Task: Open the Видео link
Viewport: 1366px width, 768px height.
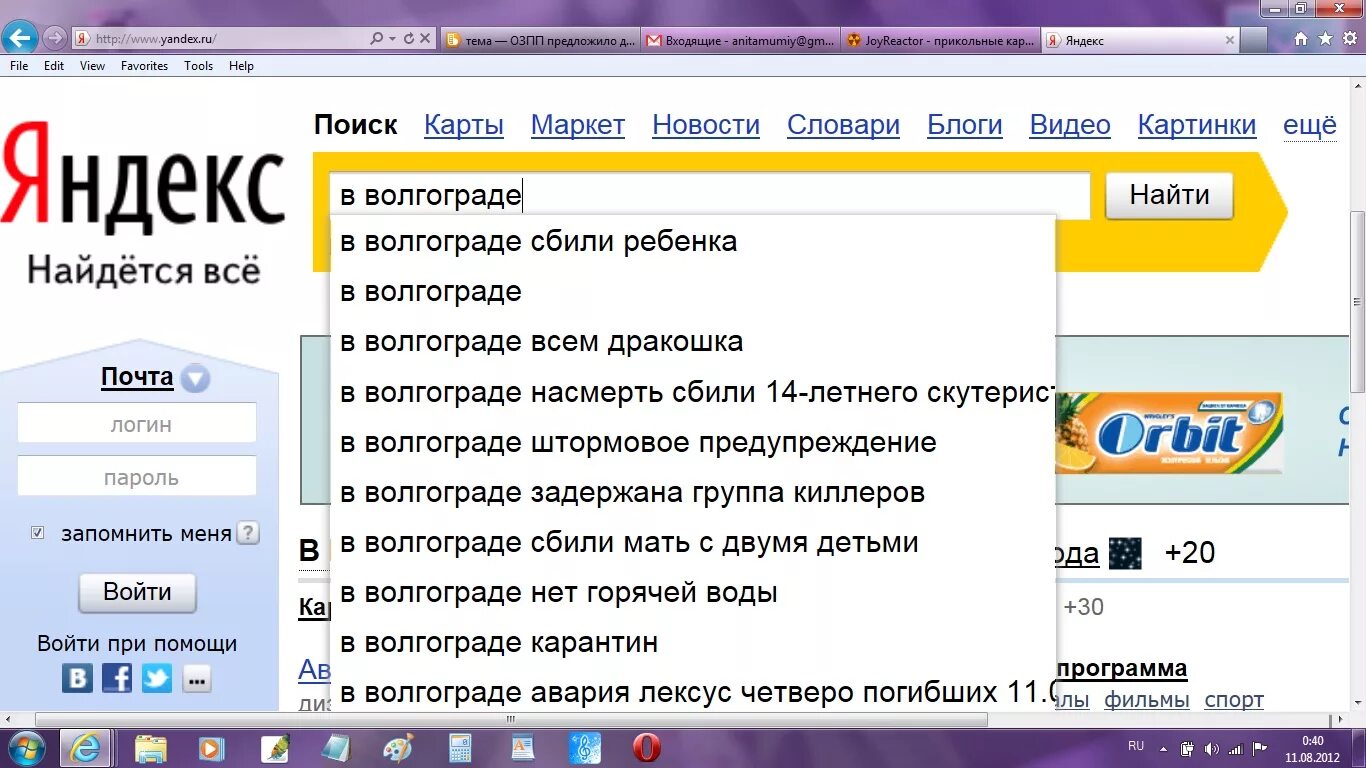Action: coord(1070,125)
